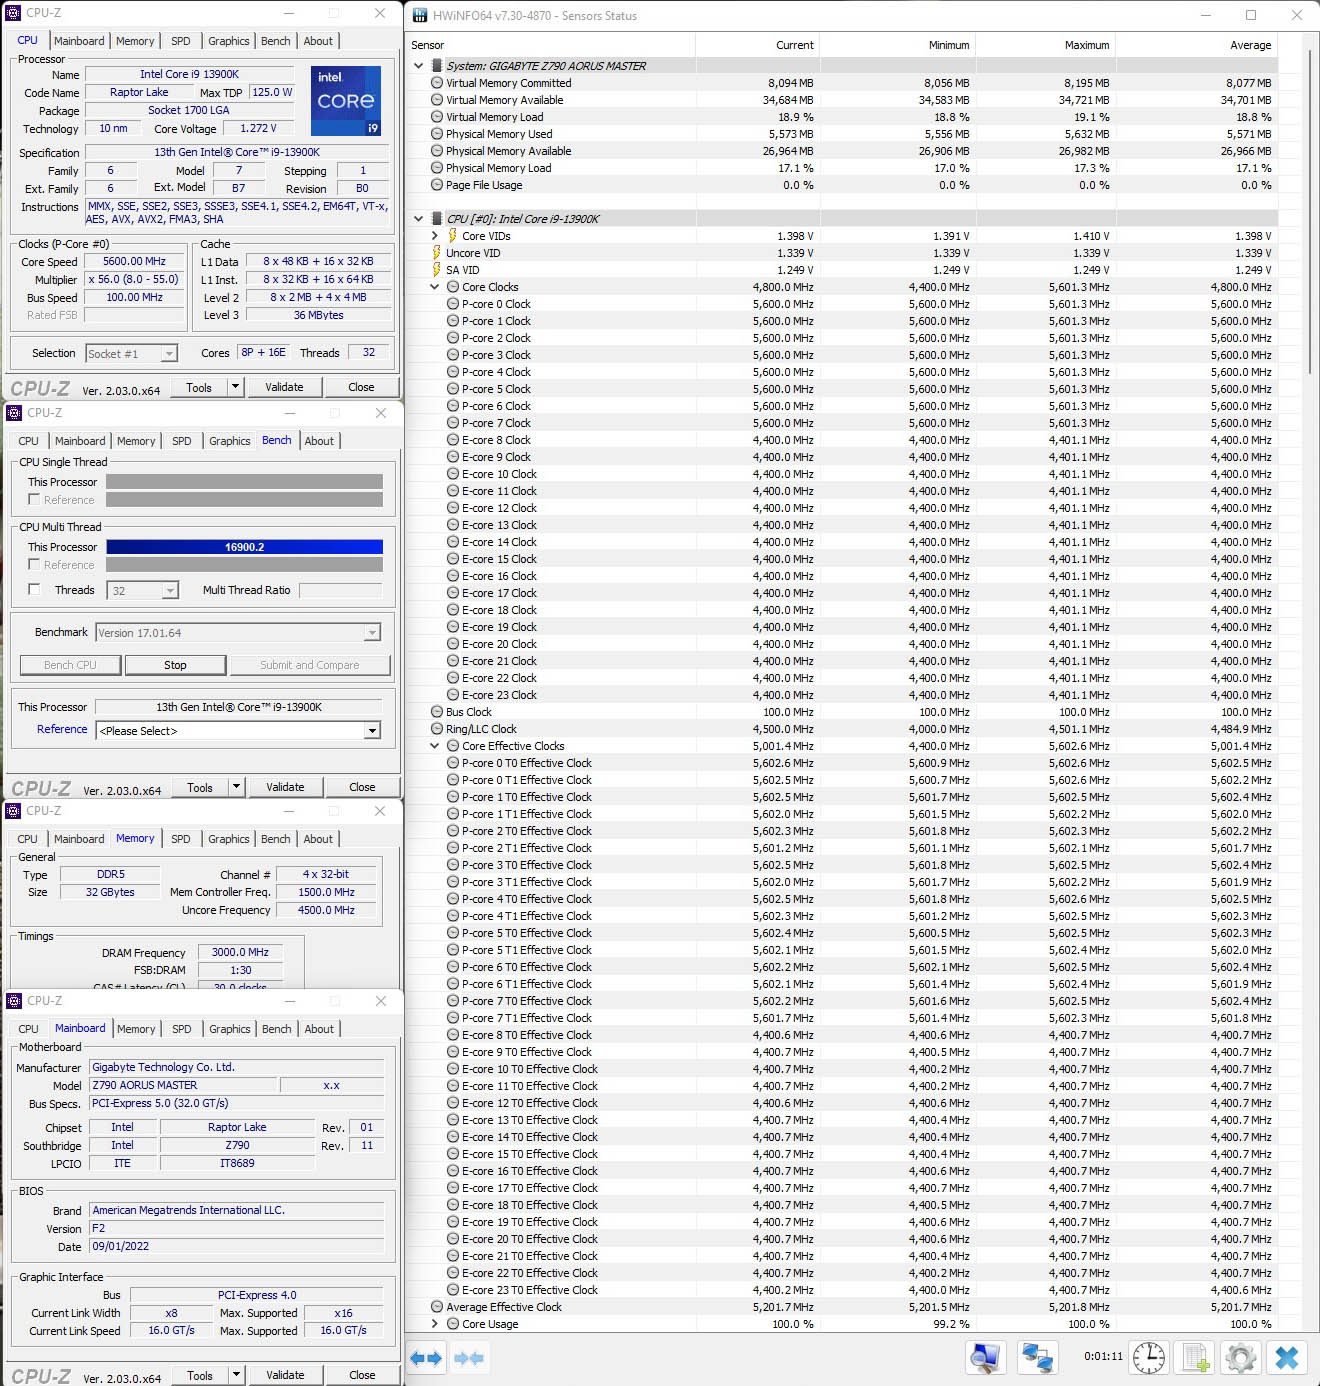The image size is (1320, 1386).
Task: Click the clock icon beside Bus Clock
Action: click(x=437, y=712)
